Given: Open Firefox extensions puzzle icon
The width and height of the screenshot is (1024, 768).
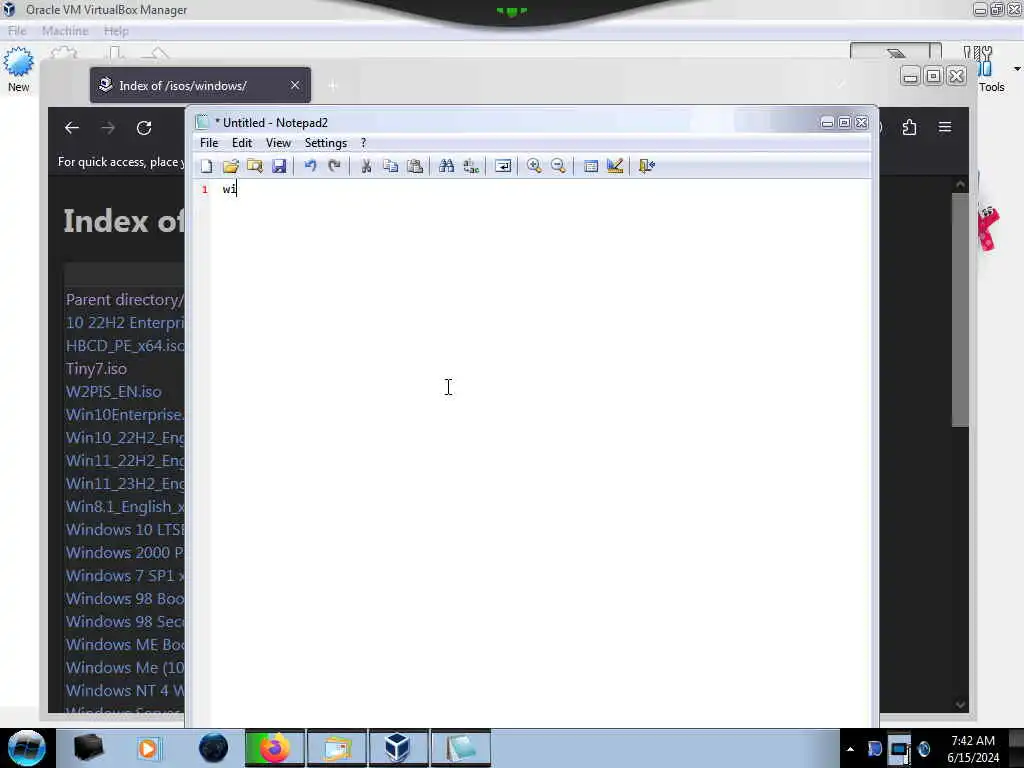Looking at the screenshot, I should point(909,127).
